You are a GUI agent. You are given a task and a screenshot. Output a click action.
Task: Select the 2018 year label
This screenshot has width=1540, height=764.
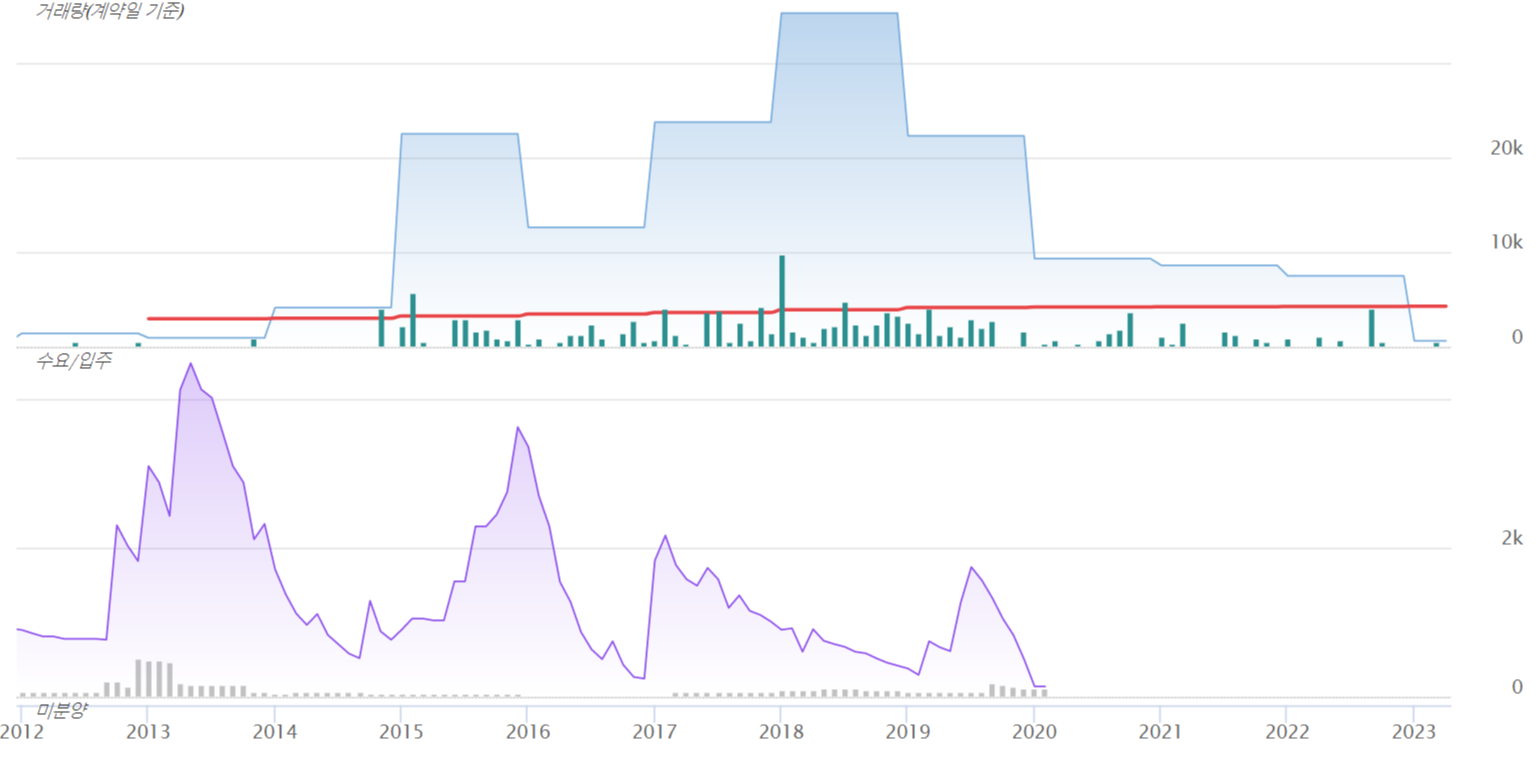[780, 734]
